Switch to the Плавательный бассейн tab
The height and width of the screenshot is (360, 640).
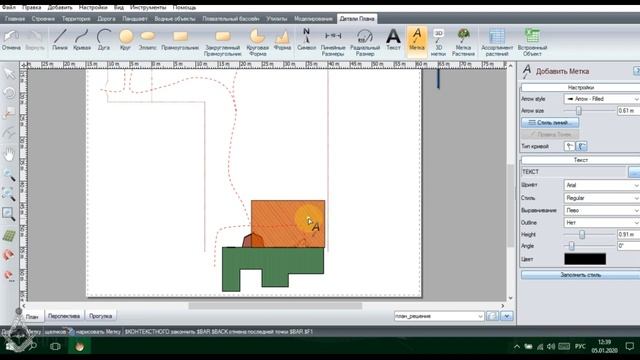coord(231,19)
